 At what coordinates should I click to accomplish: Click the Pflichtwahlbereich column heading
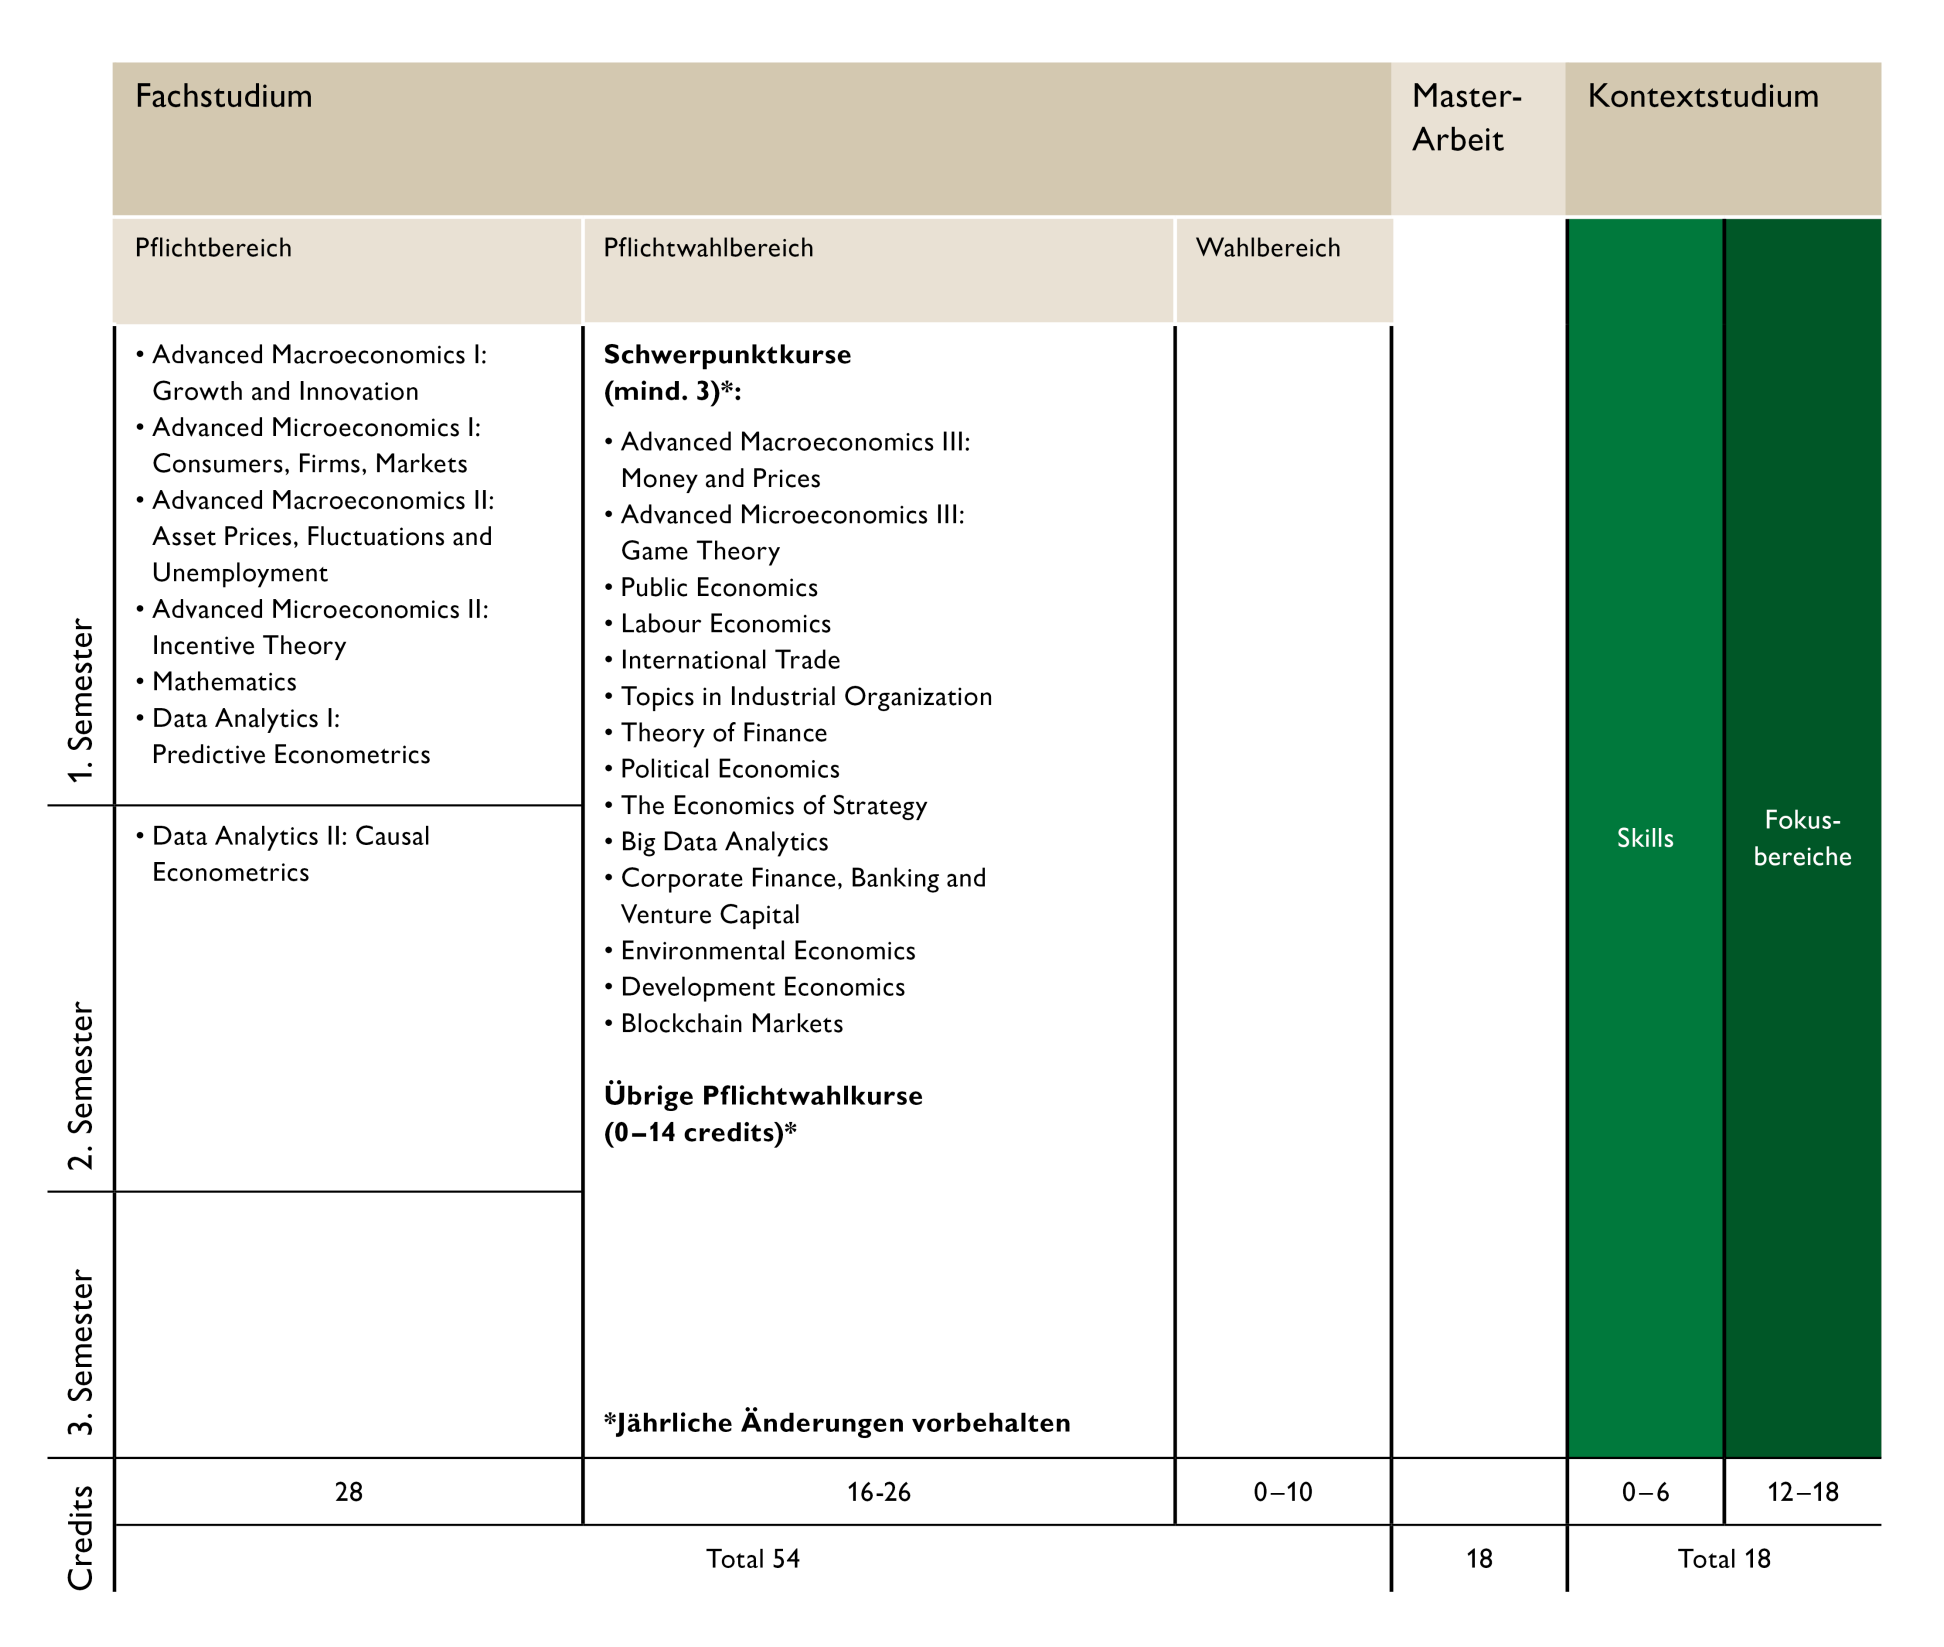(x=708, y=248)
